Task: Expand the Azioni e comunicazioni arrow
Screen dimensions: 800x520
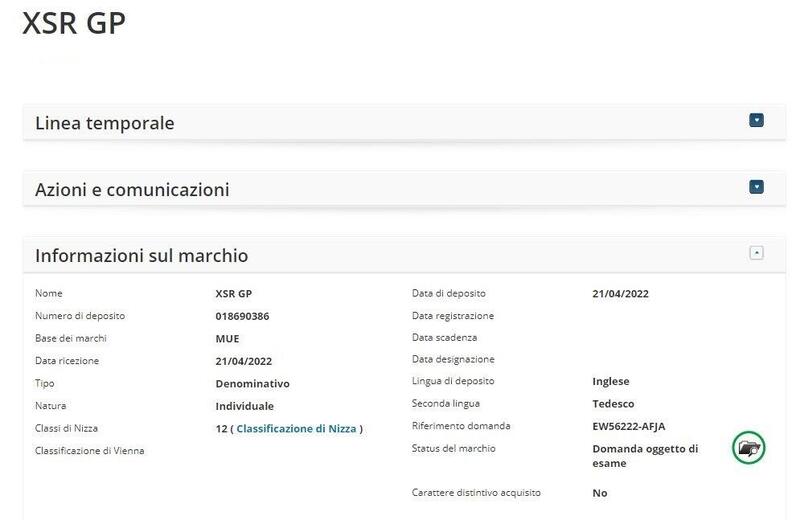Action: [756, 186]
